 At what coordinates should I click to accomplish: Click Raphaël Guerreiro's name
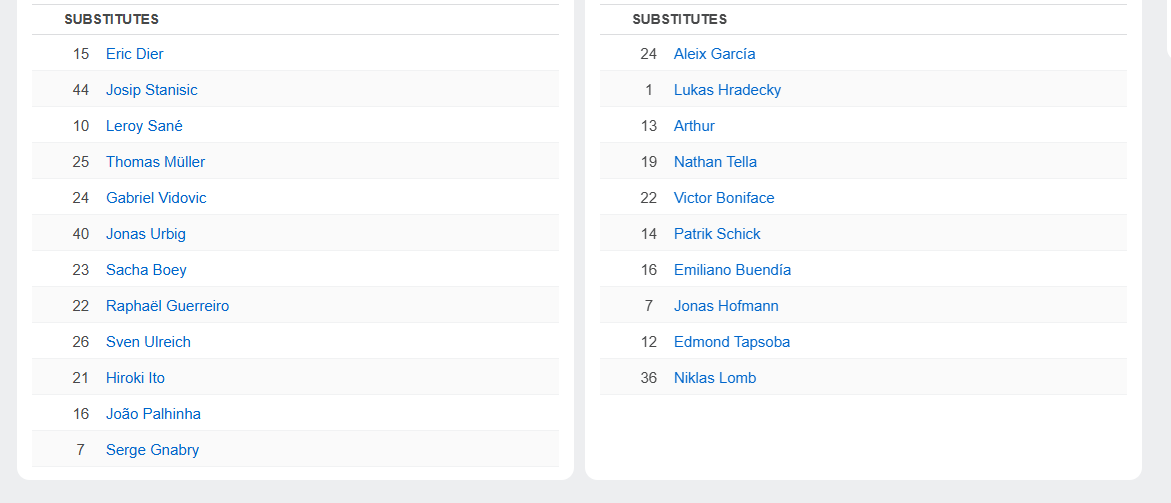[x=167, y=306]
